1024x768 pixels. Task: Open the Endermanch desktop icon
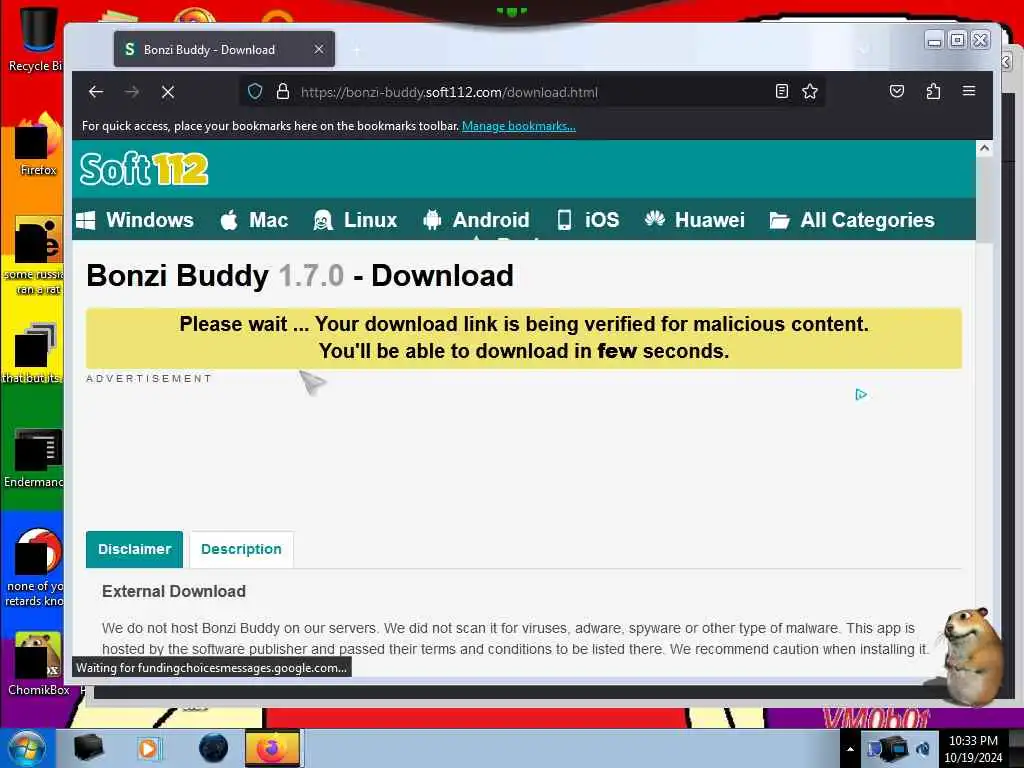pos(36,457)
